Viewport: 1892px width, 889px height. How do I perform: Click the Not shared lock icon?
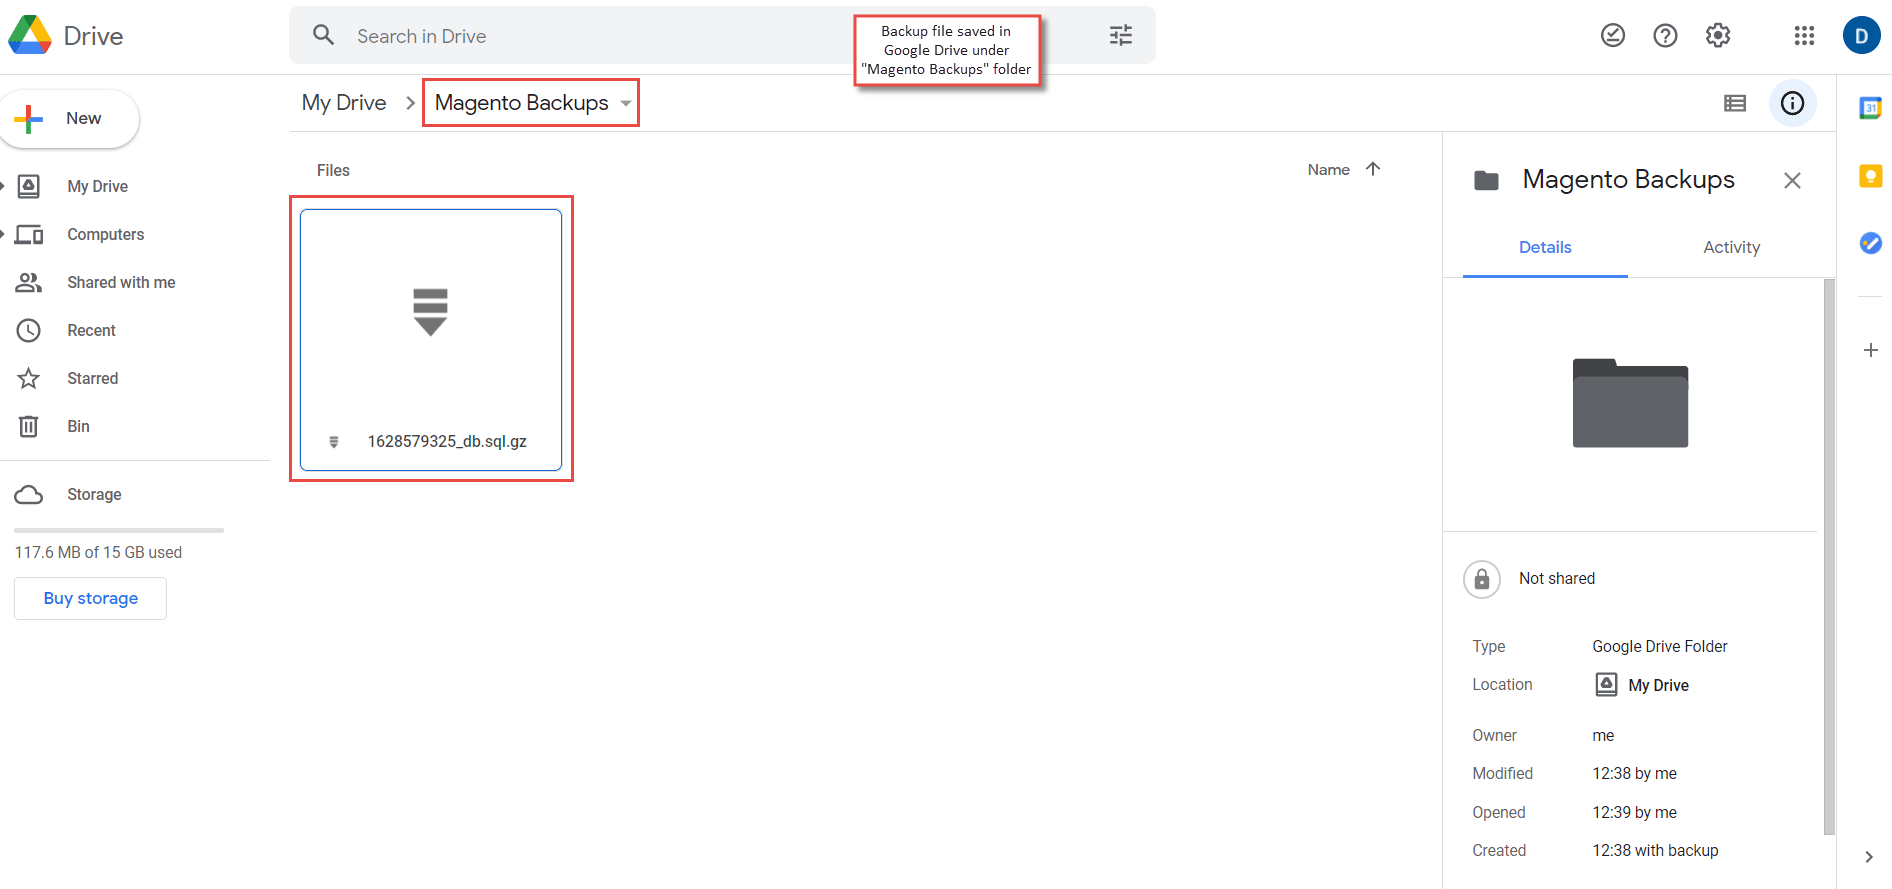[1482, 579]
